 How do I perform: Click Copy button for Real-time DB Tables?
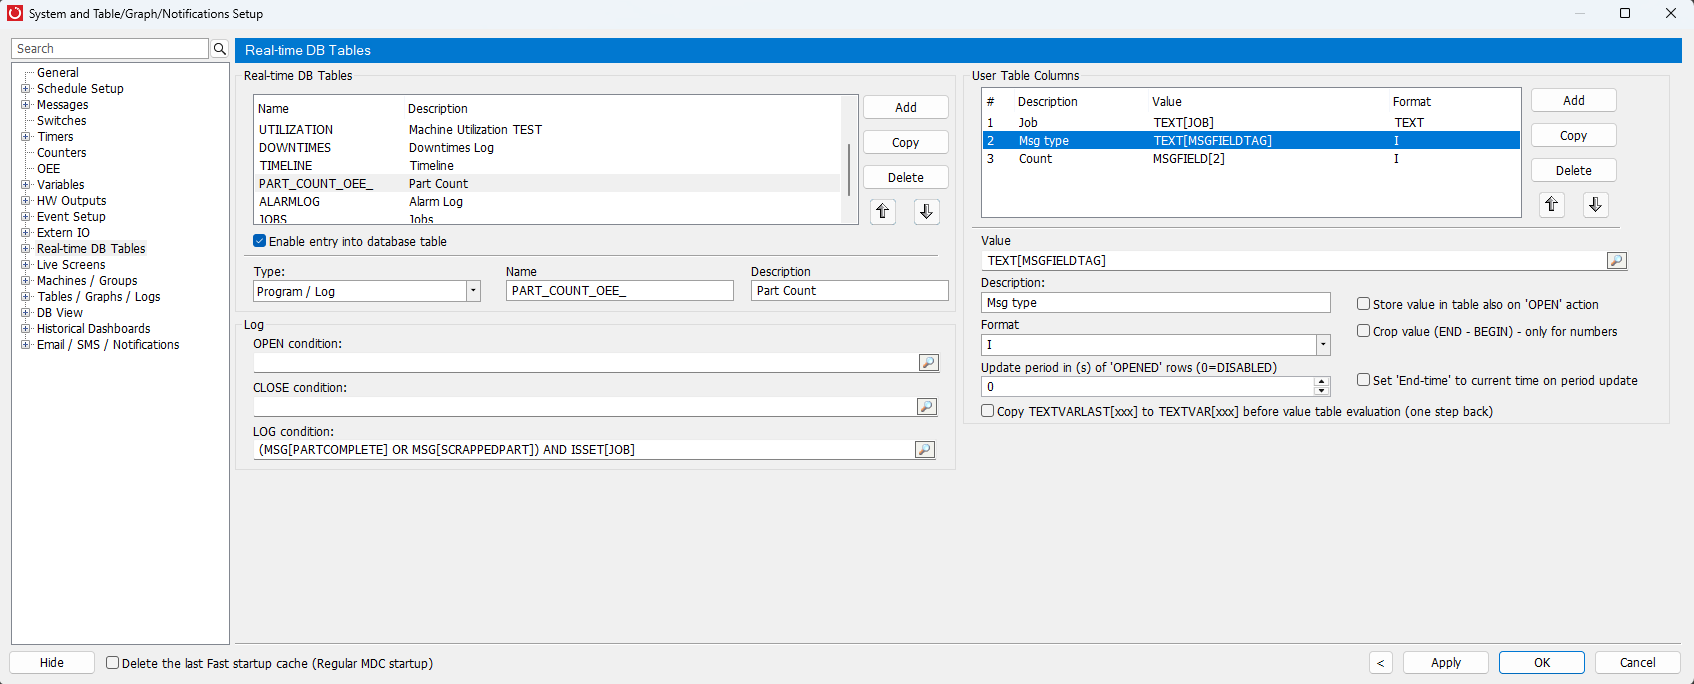click(x=906, y=143)
